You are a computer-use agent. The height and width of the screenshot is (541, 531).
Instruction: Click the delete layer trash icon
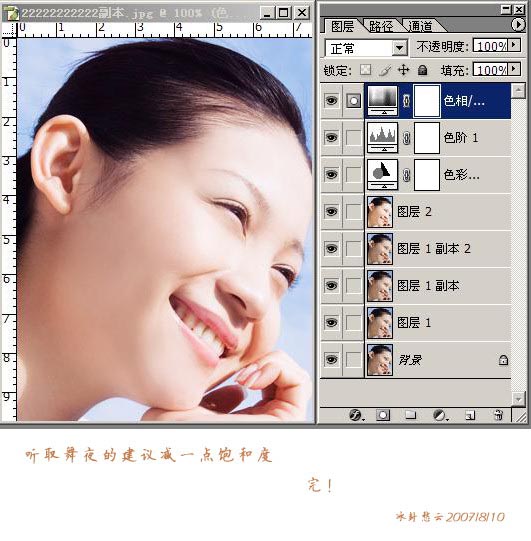click(498, 415)
